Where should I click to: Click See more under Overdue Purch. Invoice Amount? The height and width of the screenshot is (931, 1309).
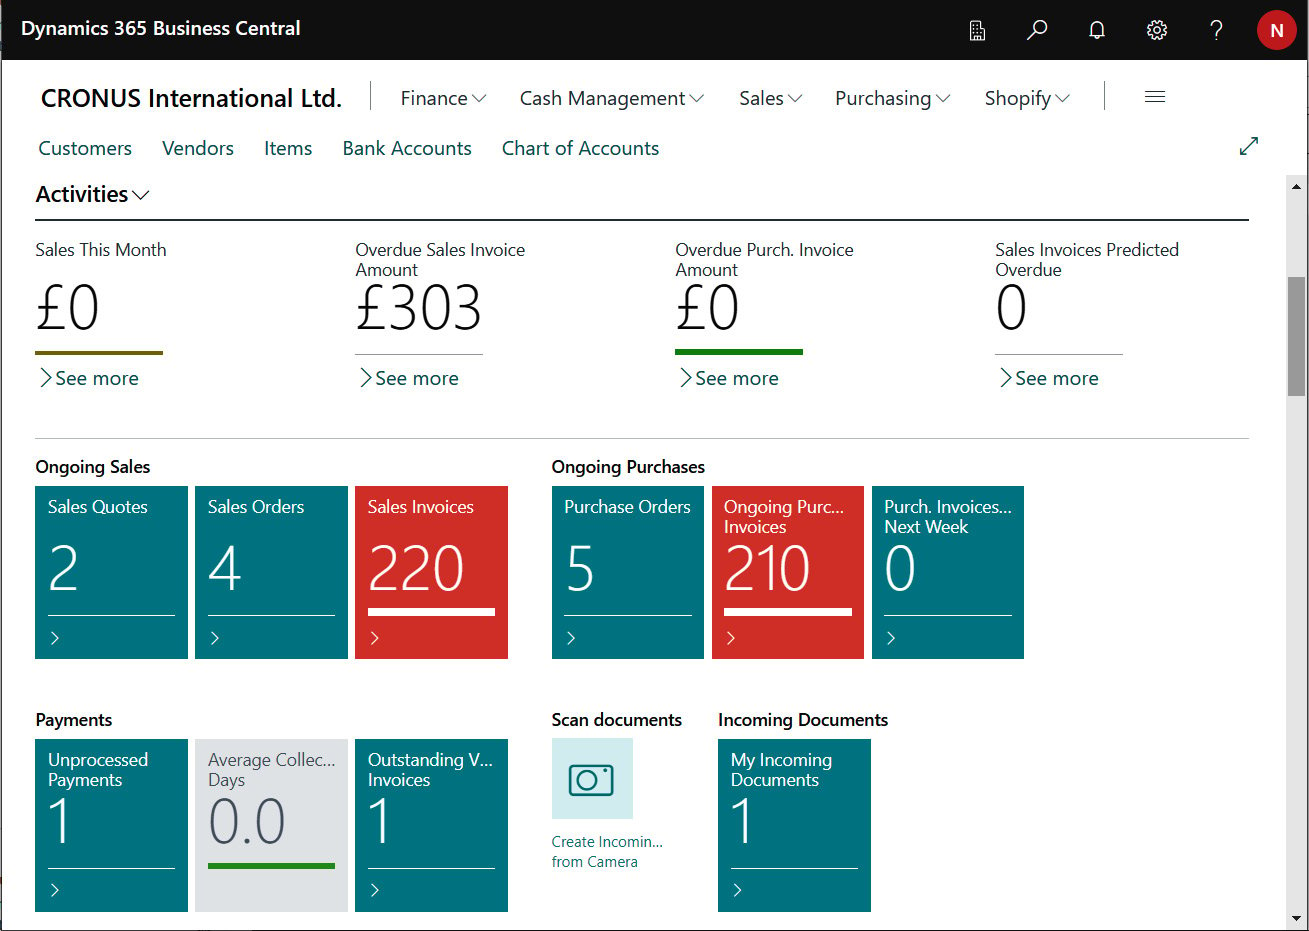pyautogui.click(x=729, y=378)
